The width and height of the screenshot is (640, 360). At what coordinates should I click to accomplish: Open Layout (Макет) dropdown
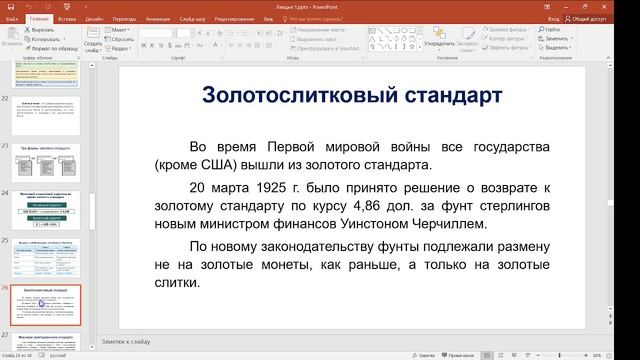pyautogui.click(x=118, y=30)
